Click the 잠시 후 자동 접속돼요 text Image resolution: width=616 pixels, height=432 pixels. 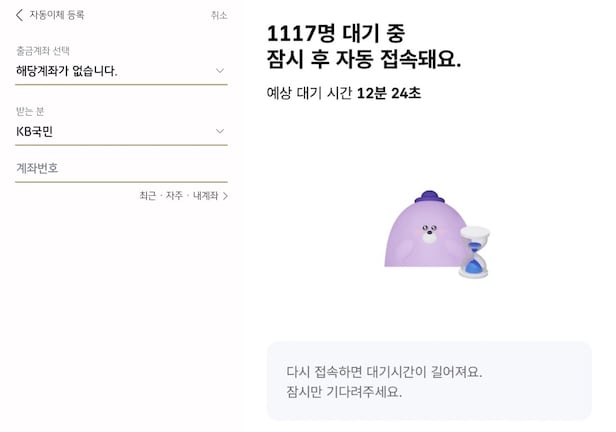click(364, 59)
